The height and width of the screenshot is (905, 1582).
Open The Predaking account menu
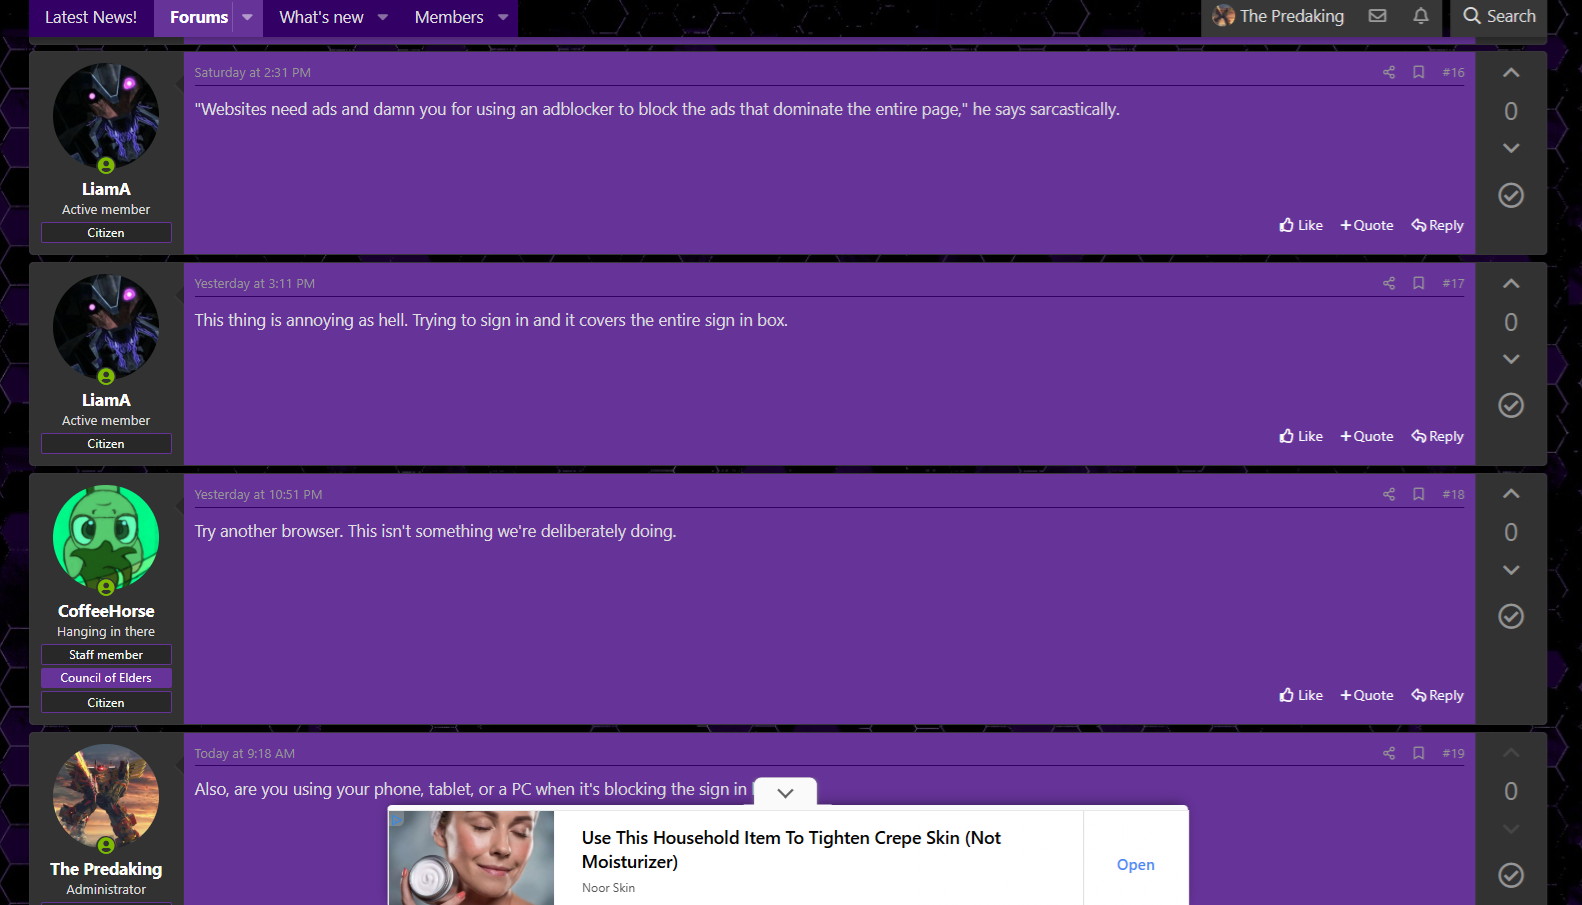pyautogui.click(x=1278, y=16)
